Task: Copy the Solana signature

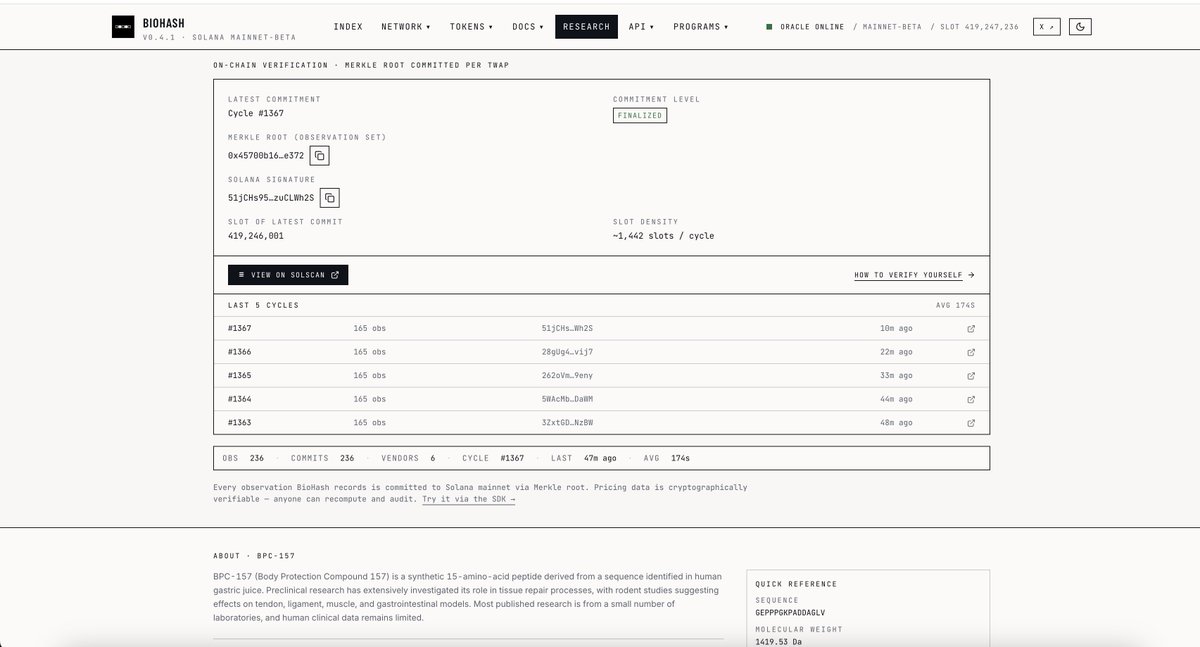Action: pos(330,197)
